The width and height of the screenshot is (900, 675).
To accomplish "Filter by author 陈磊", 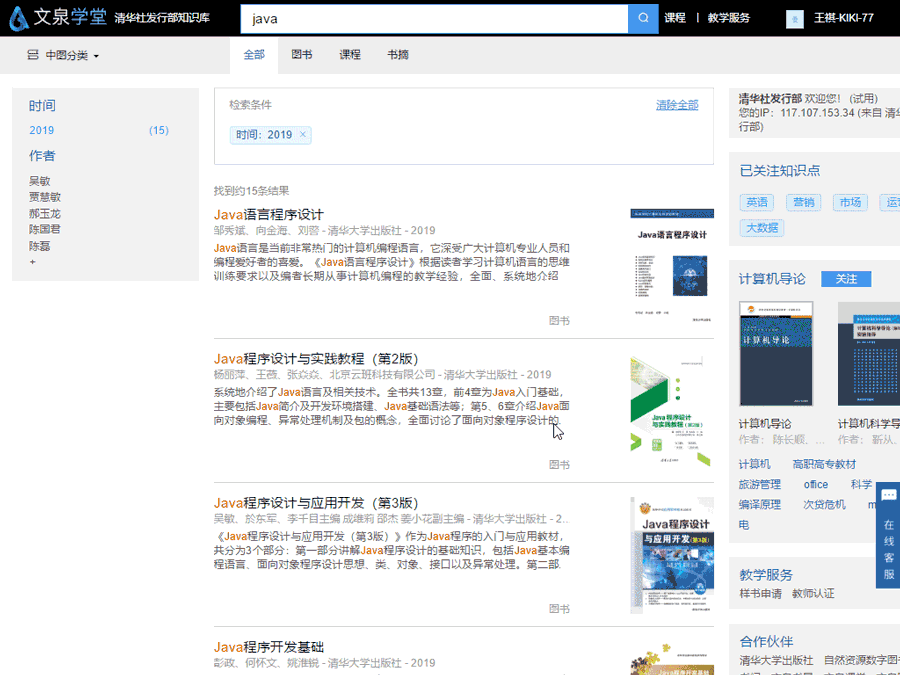I will [40, 246].
